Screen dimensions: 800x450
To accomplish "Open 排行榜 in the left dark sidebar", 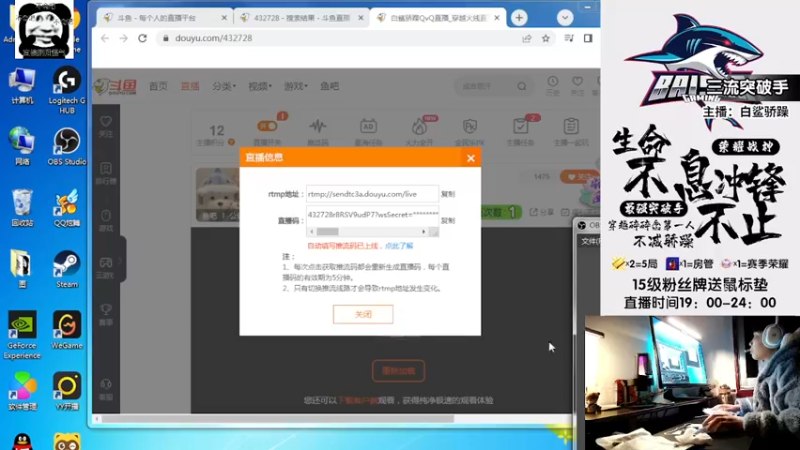I will pos(106,173).
